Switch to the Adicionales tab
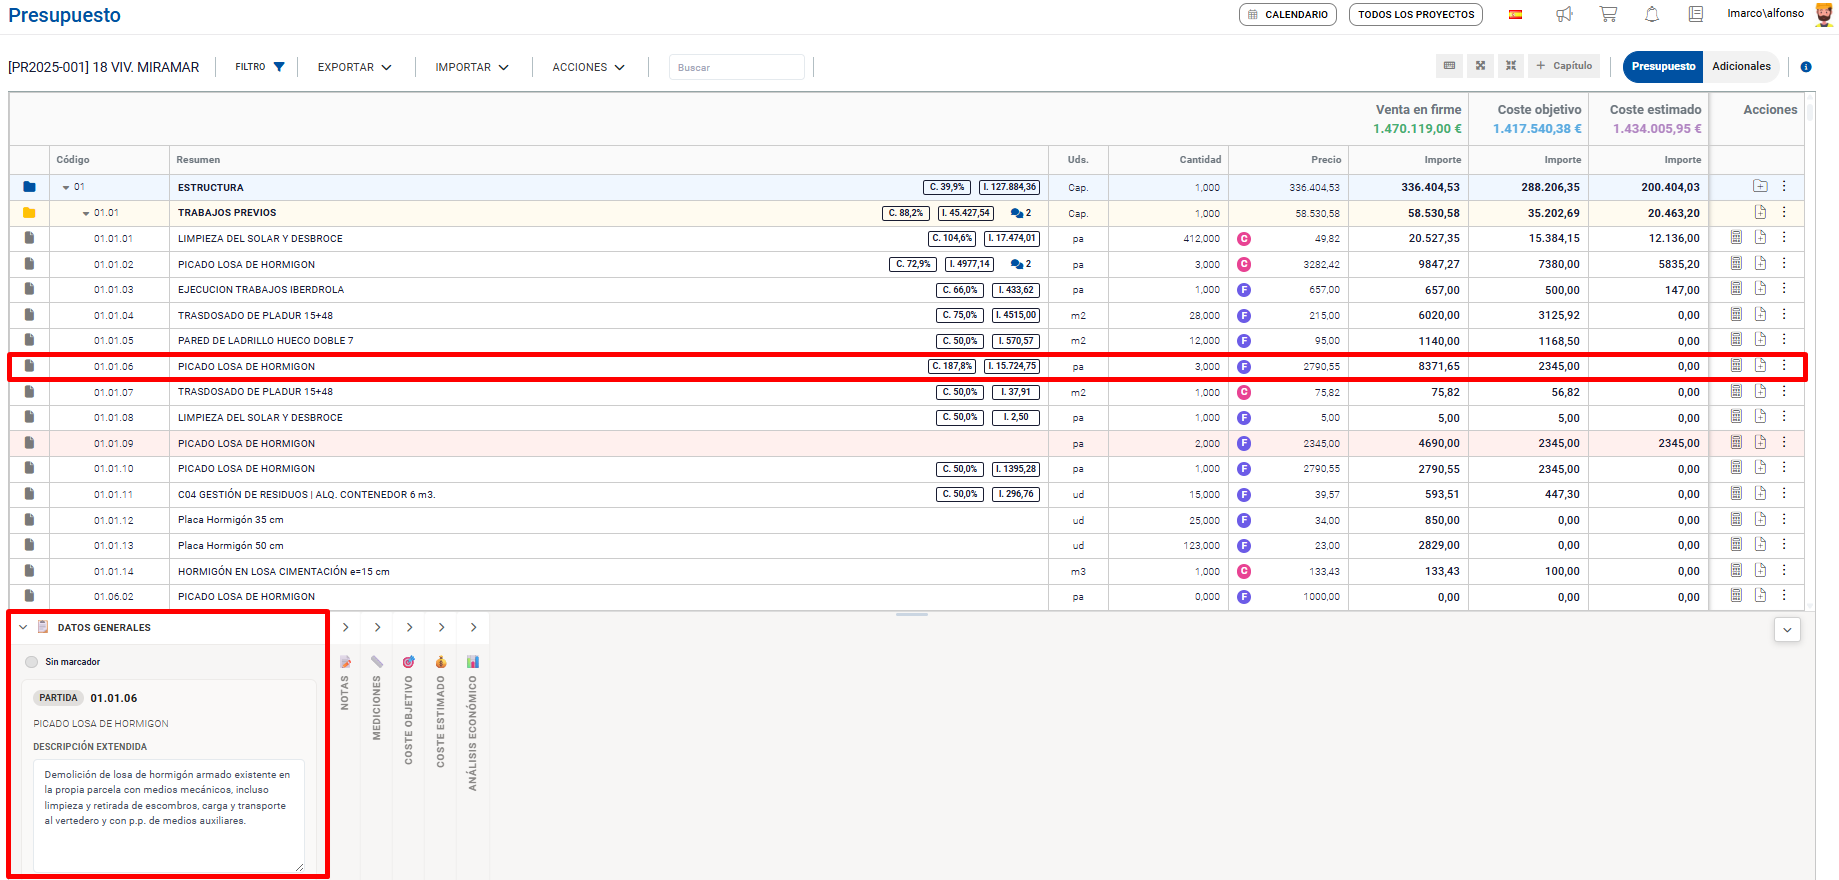The height and width of the screenshot is (880, 1839). (1741, 66)
